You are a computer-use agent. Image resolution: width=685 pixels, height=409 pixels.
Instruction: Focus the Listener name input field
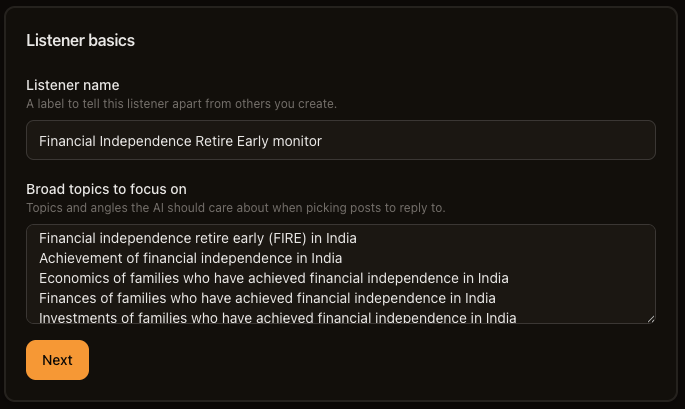click(341, 140)
